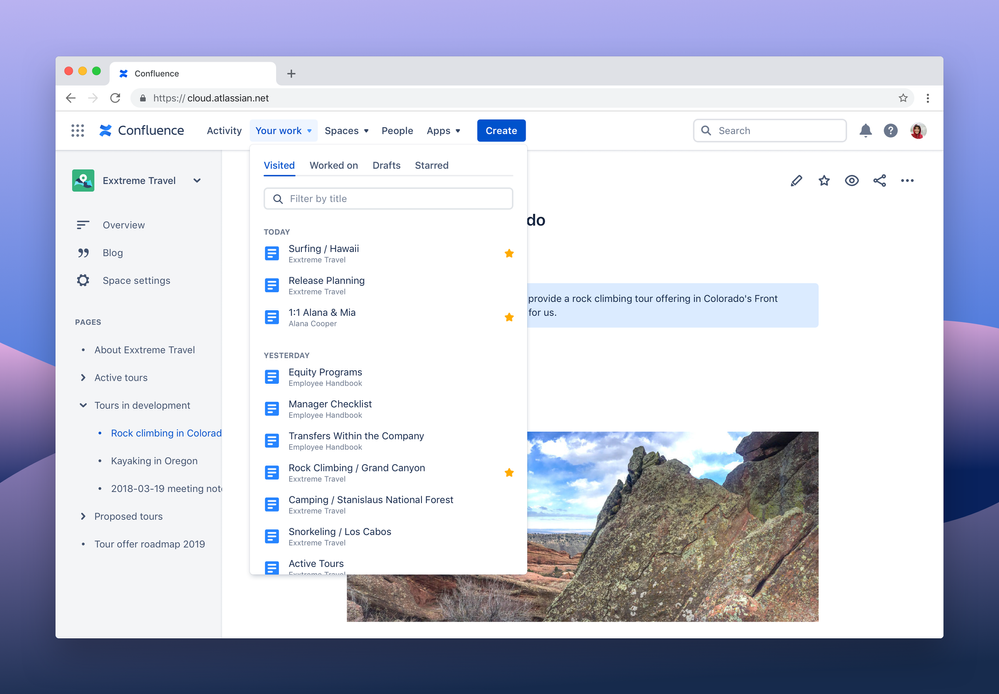999x694 pixels.
Task: Open People in the top navigation
Action: [x=398, y=131]
